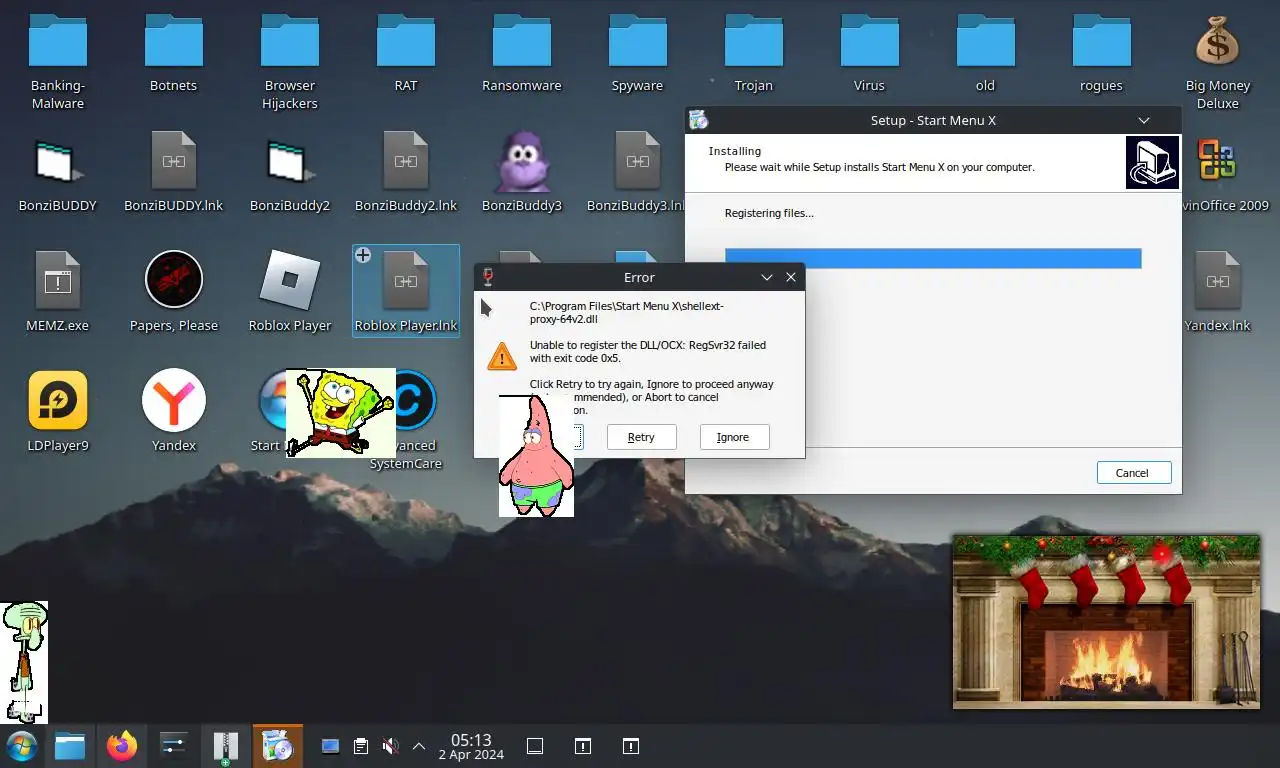Screen dimensions: 1280x768
Task: Open the folder named old
Action: point(986,40)
